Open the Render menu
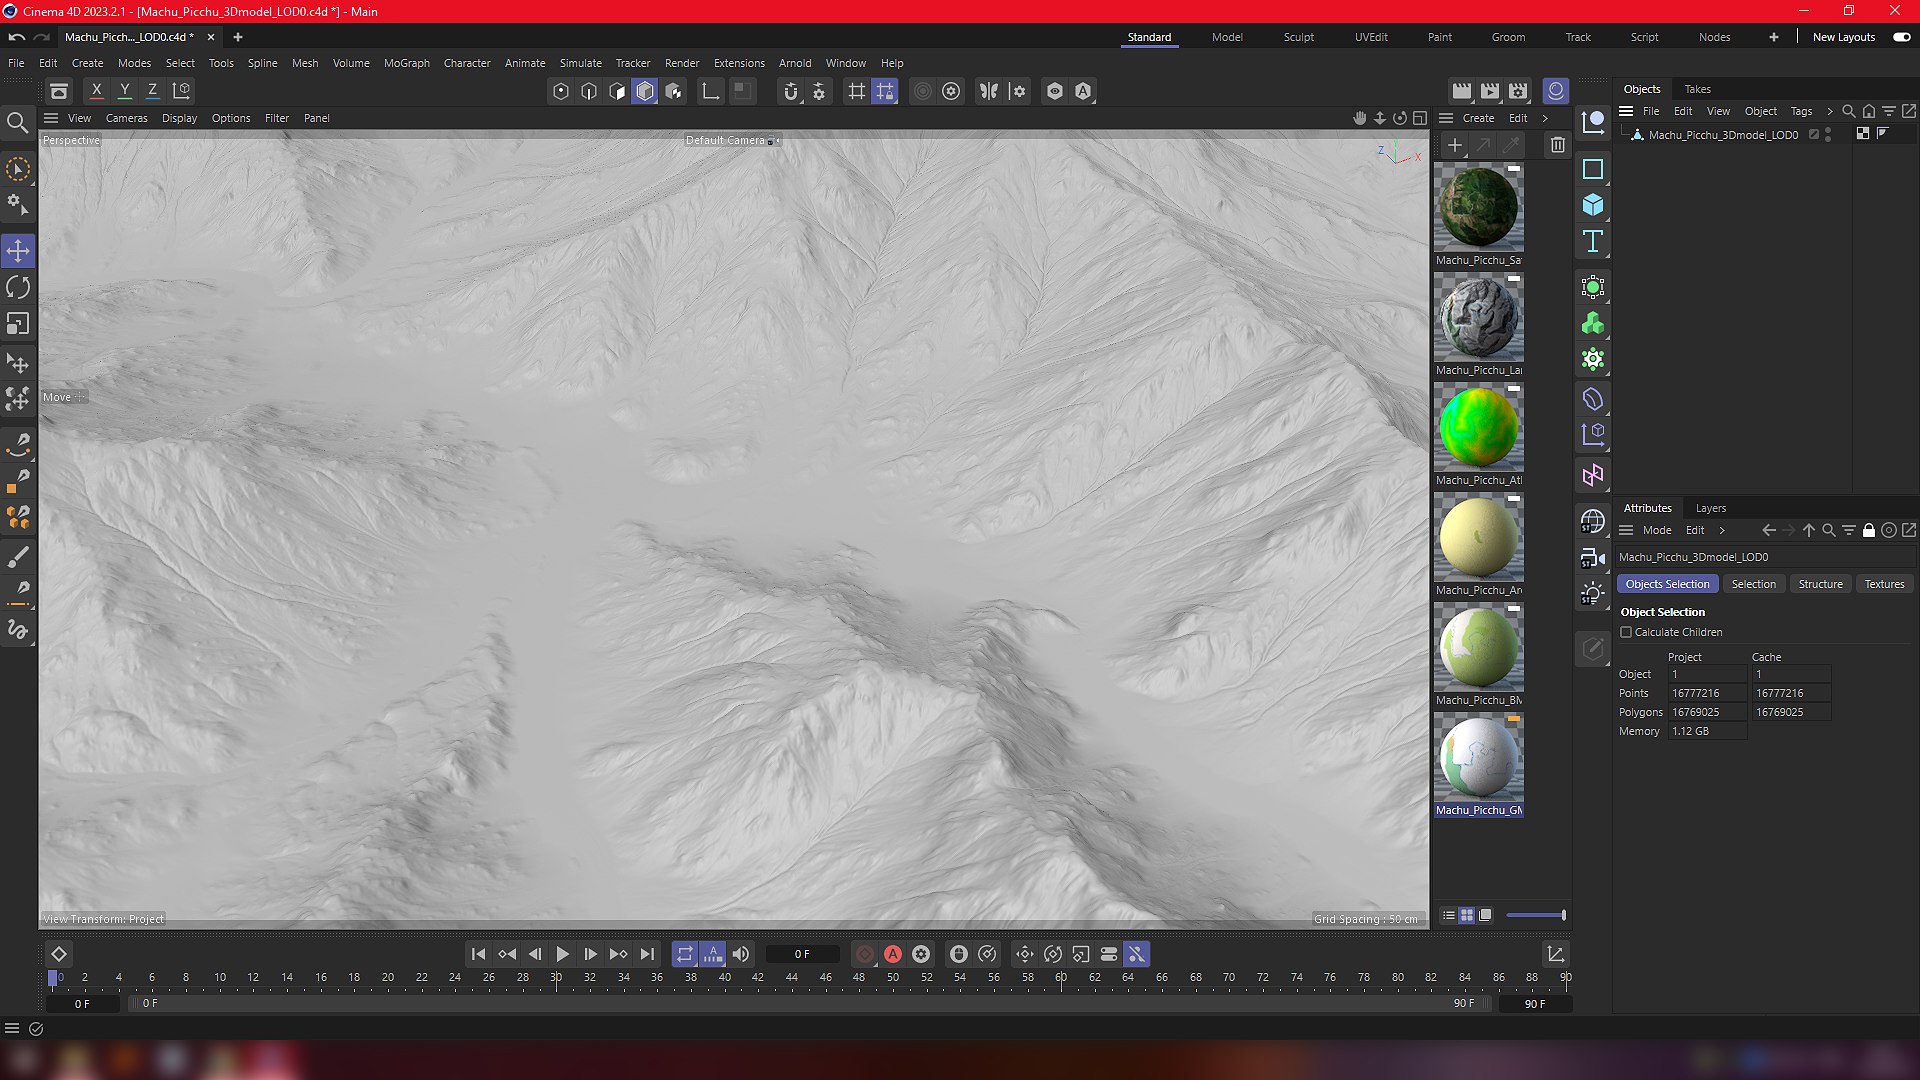Viewport: 1920px width, 1080px height. click(x=682, y=63)
